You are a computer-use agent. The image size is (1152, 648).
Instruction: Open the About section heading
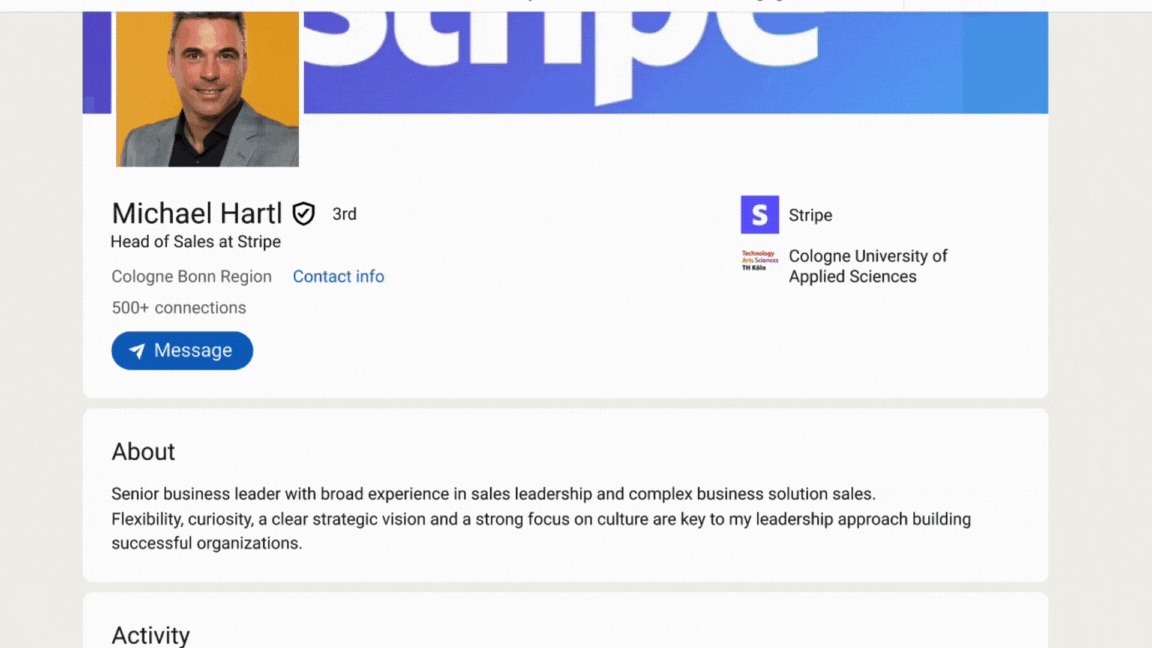click(143, 452)
